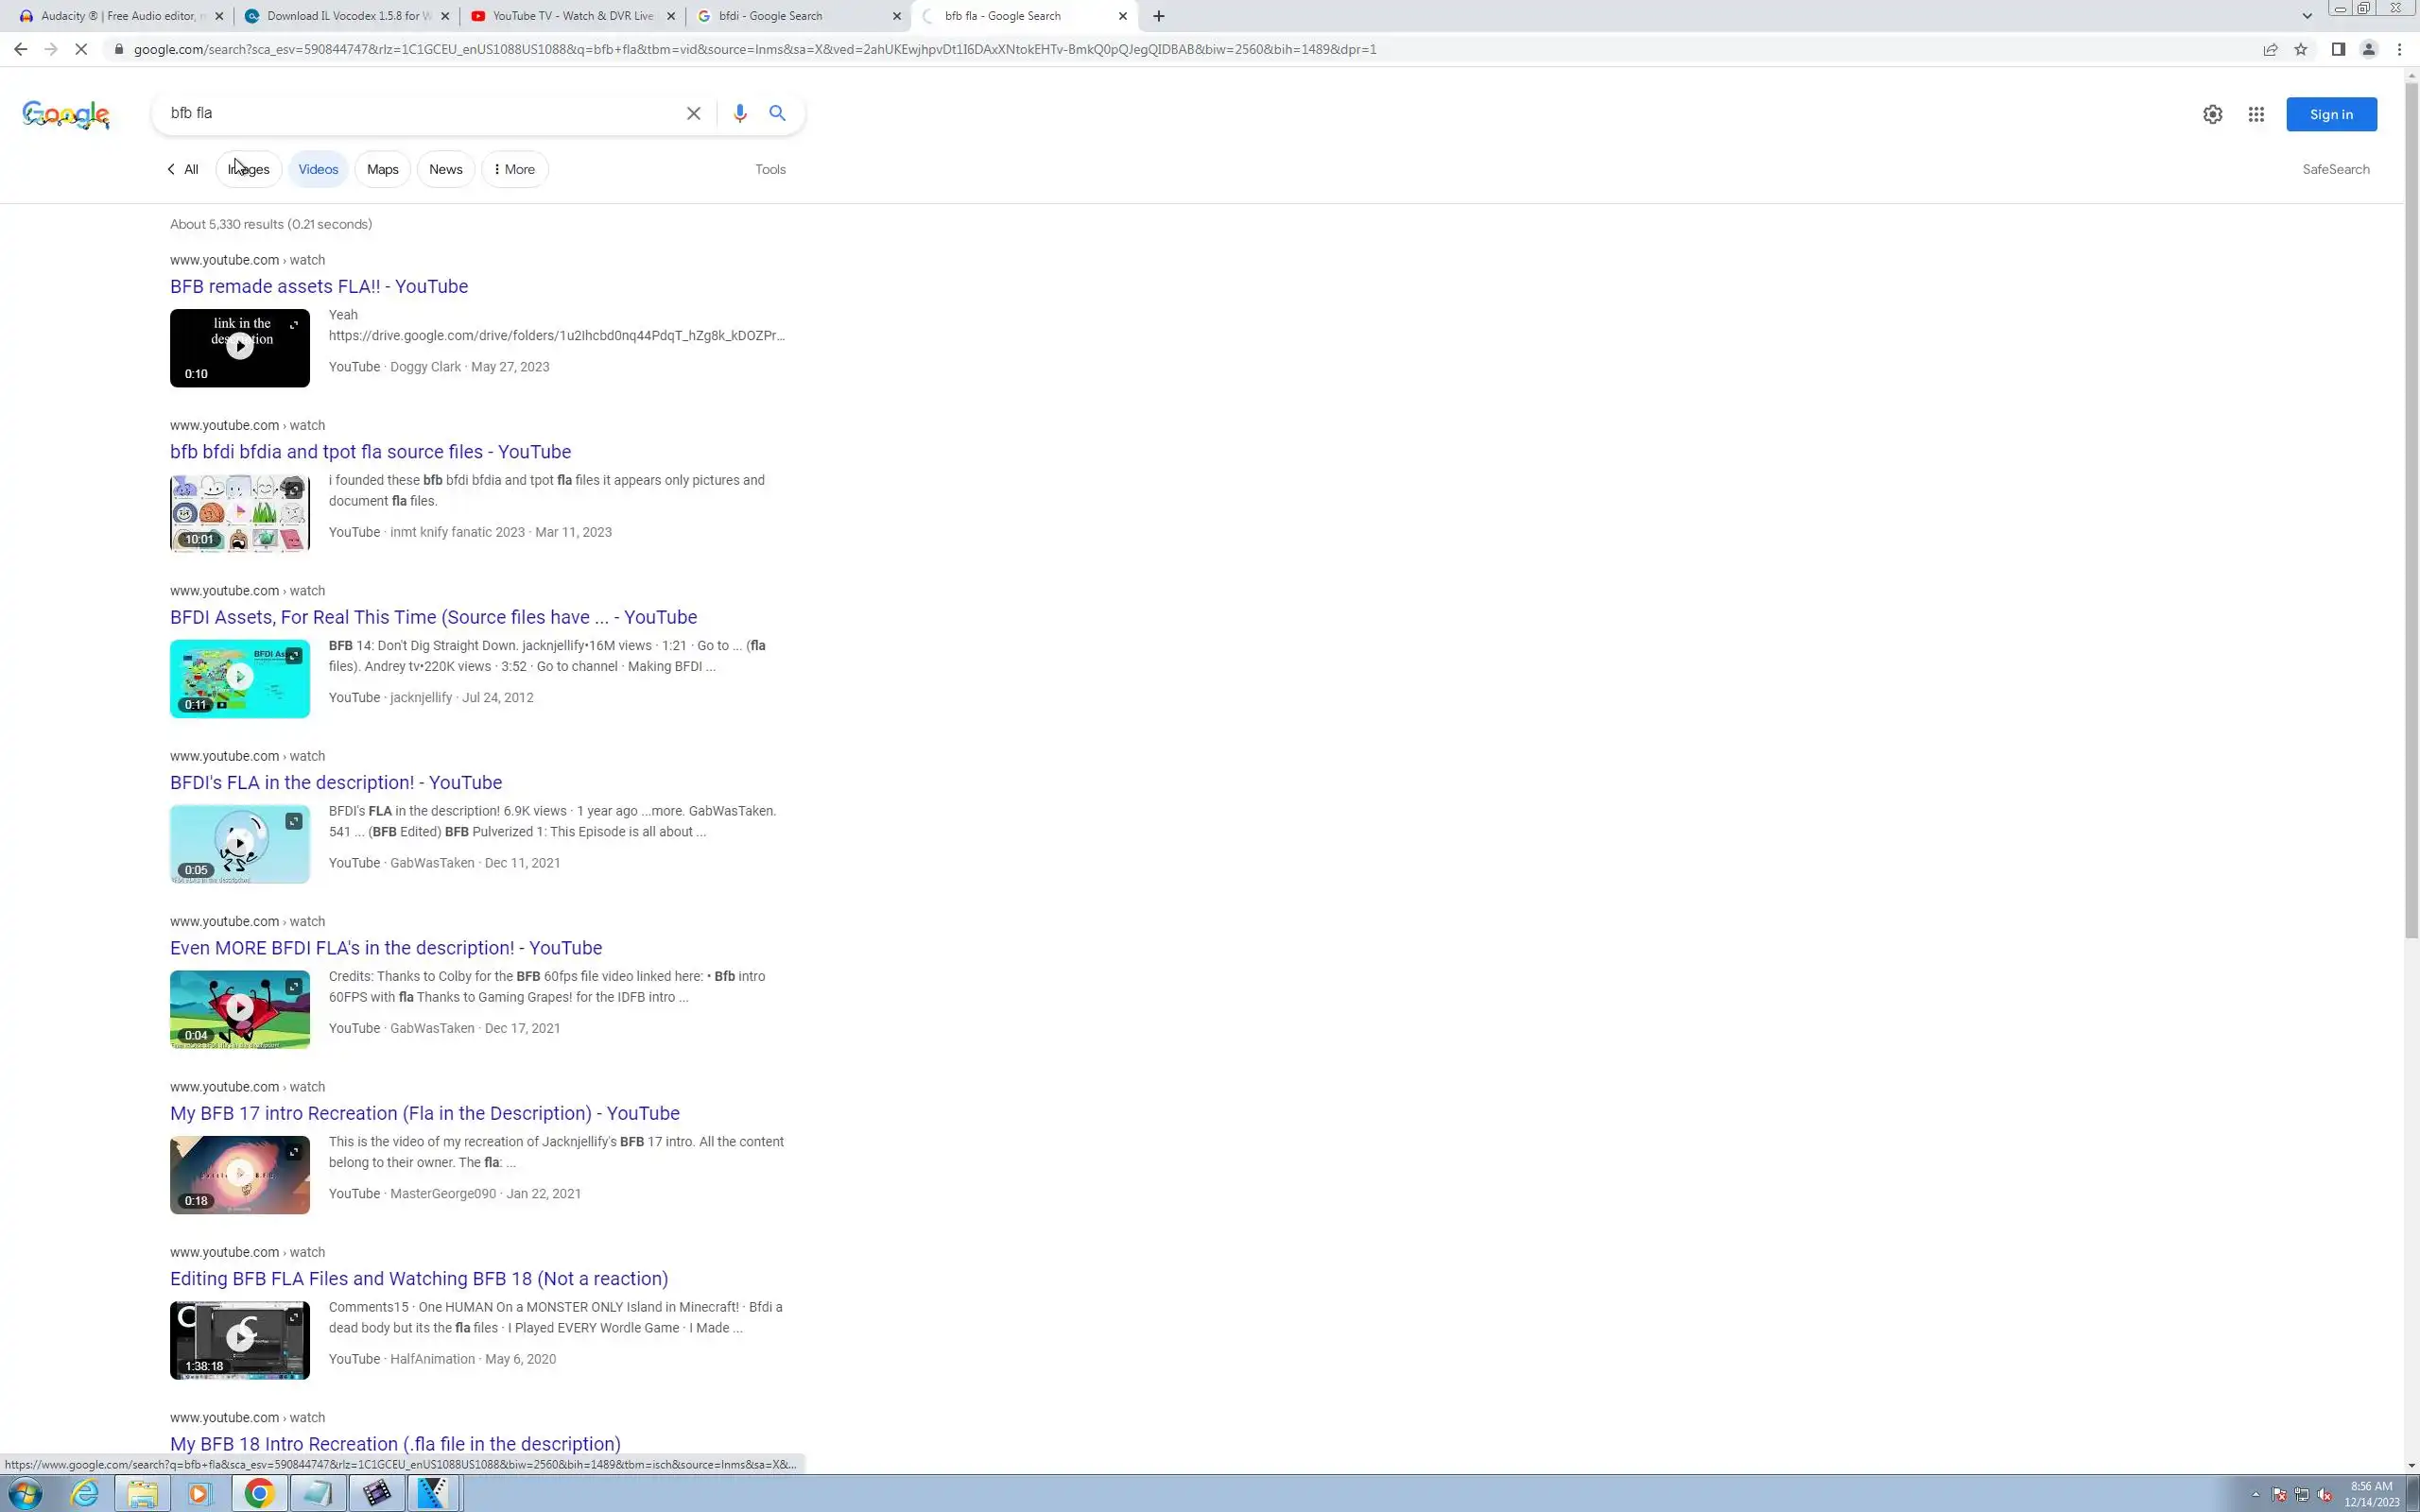Image resolution: width=2420 pixels, height=1512 pixels.
Task: Click the Share this page icon
Action: [2270, 49]
